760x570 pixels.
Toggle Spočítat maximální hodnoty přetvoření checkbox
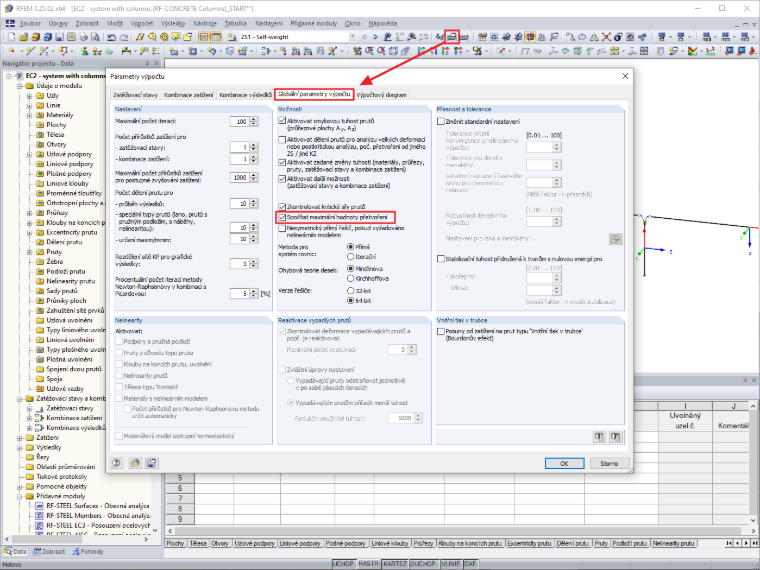pos(282,217)
